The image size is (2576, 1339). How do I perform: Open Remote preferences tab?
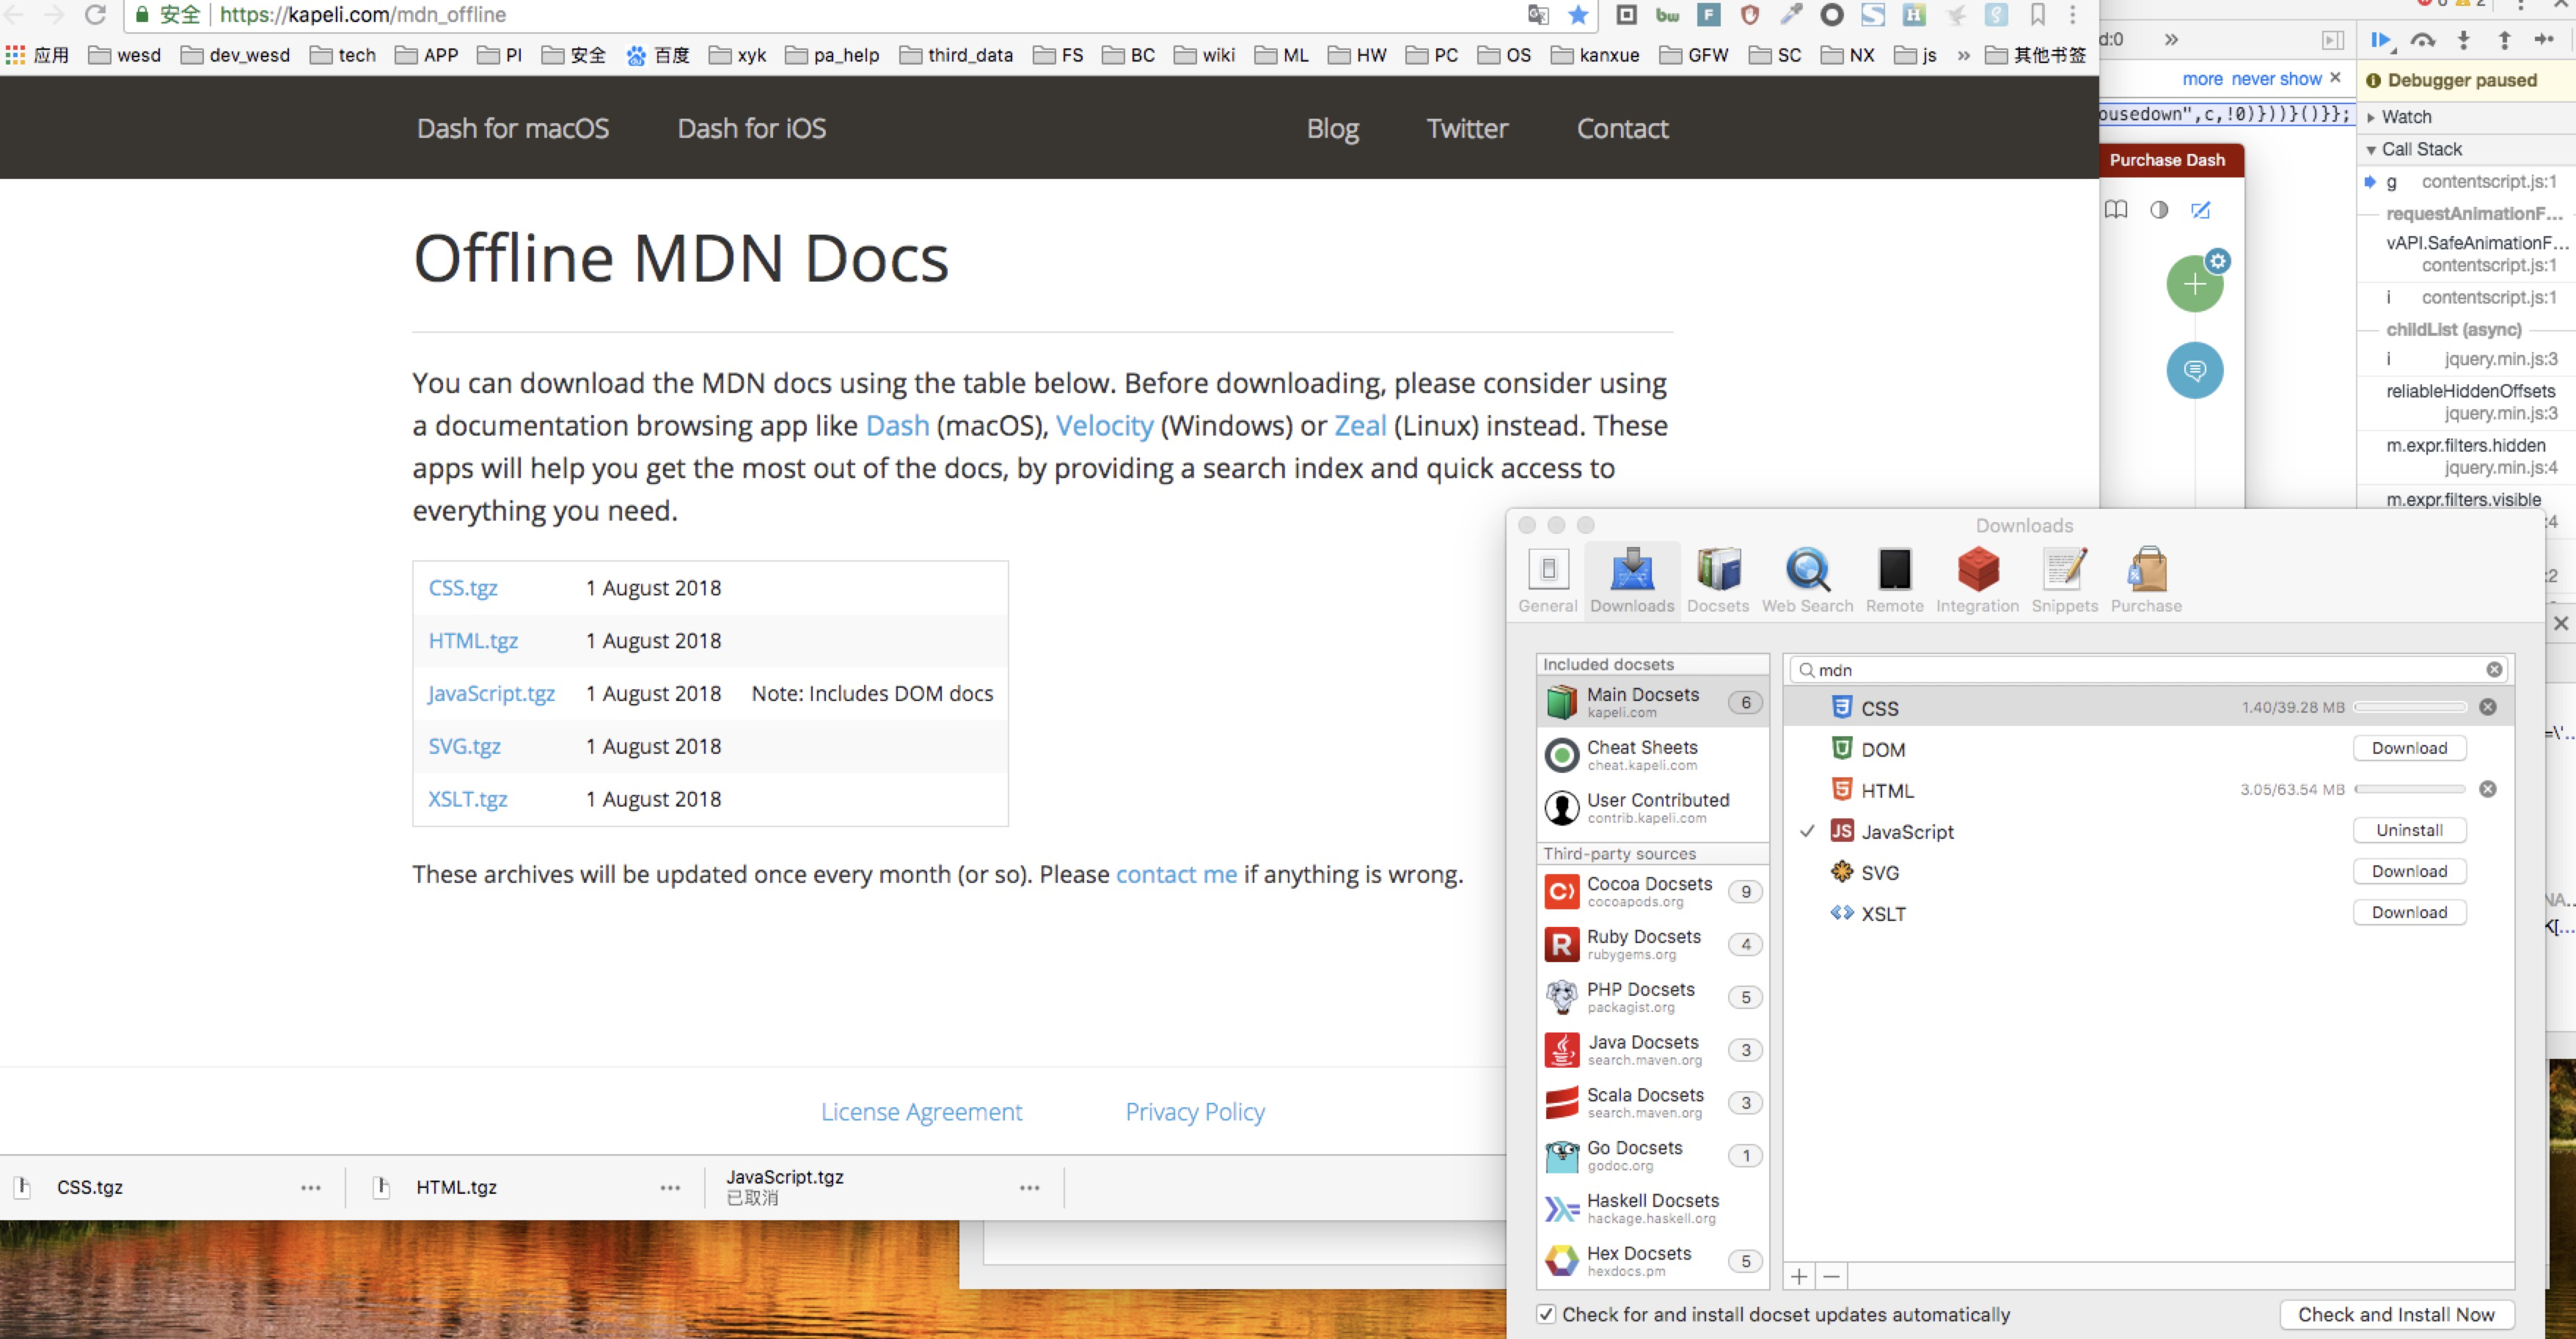(x=1894, y=581)
